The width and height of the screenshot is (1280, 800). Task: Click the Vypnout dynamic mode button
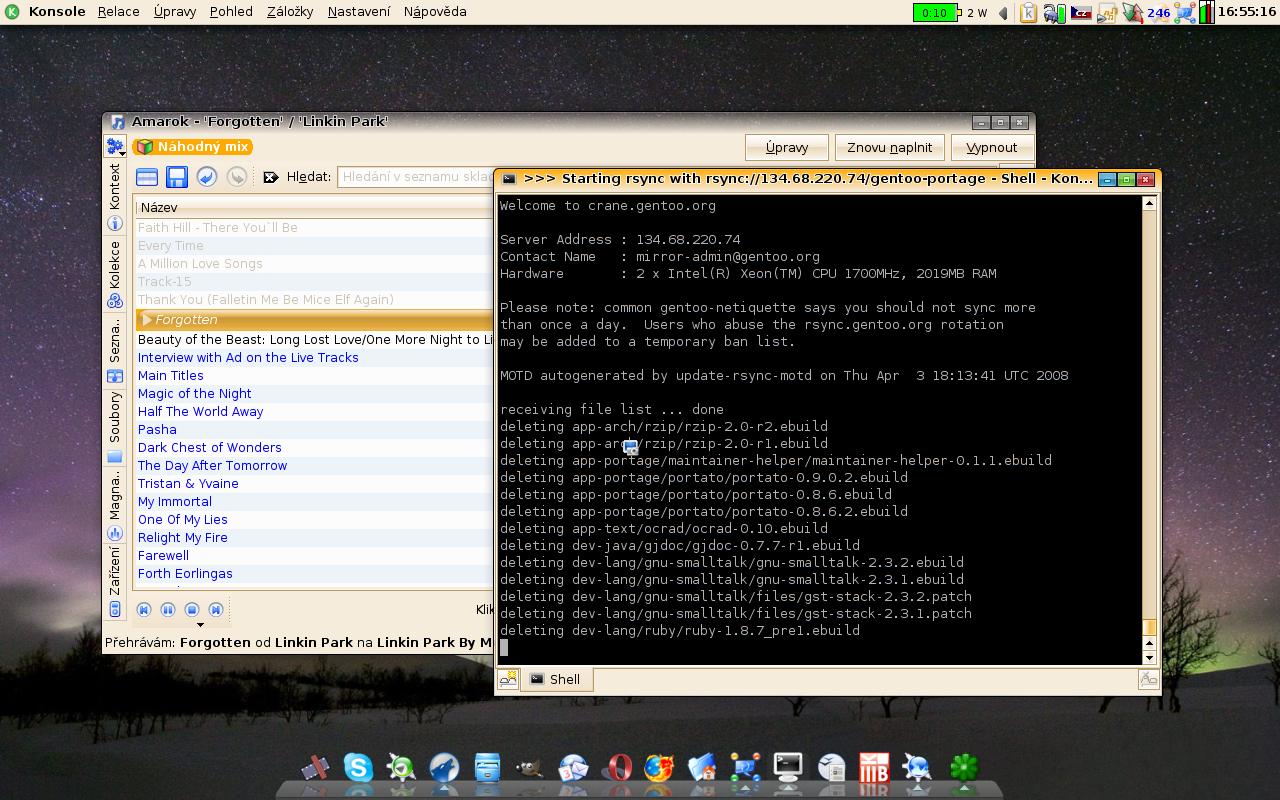pos(991,147)
